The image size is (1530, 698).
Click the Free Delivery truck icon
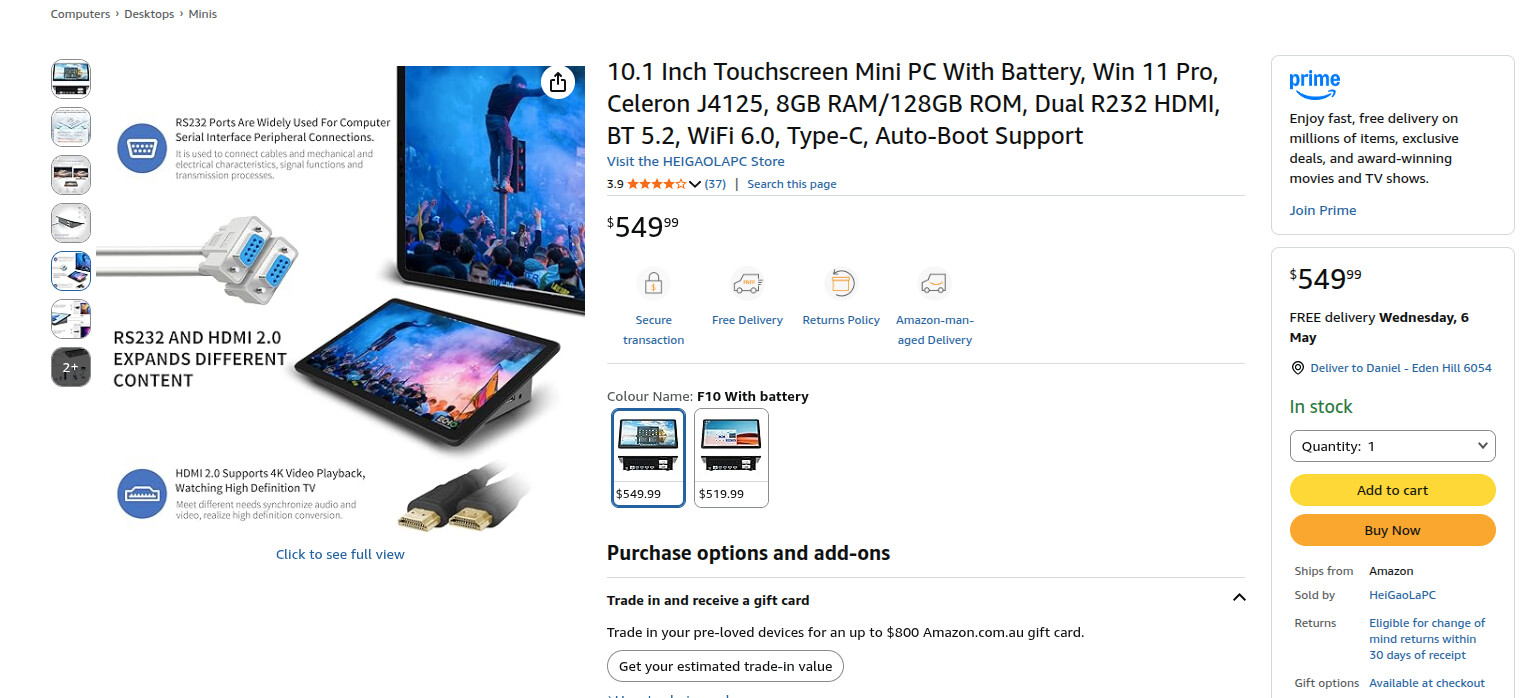[x=747, y=283]
